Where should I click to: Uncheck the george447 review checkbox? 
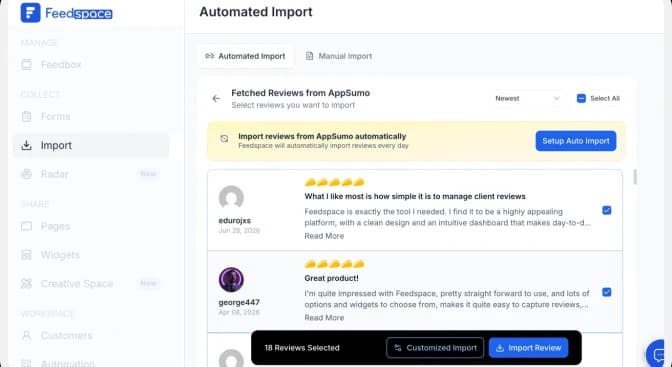tap(606, 292)
